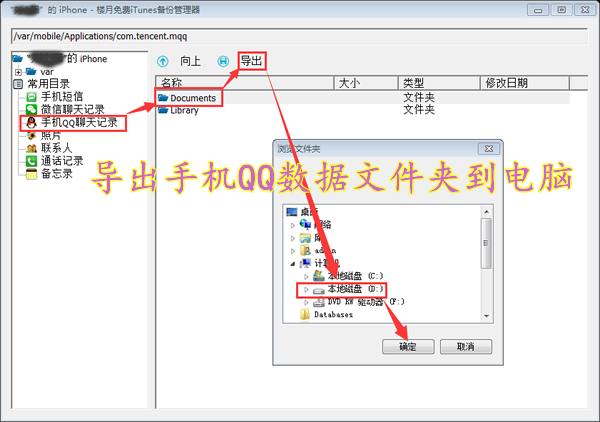Click the blue up-arrow icon beside 向上
This screenshot has height=422, width=600.
163,61
